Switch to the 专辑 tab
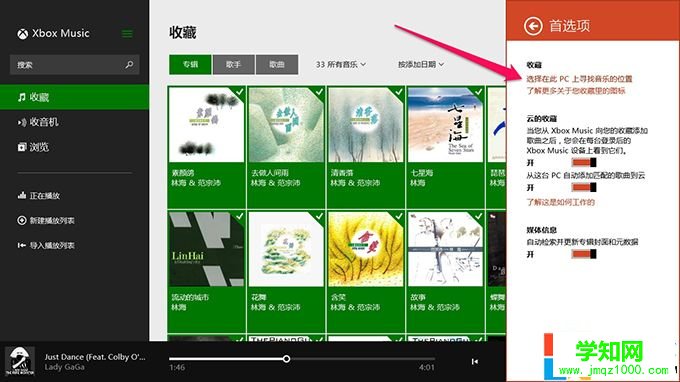Viewport: 680px width, 382px height. click(x=190, y=65)
